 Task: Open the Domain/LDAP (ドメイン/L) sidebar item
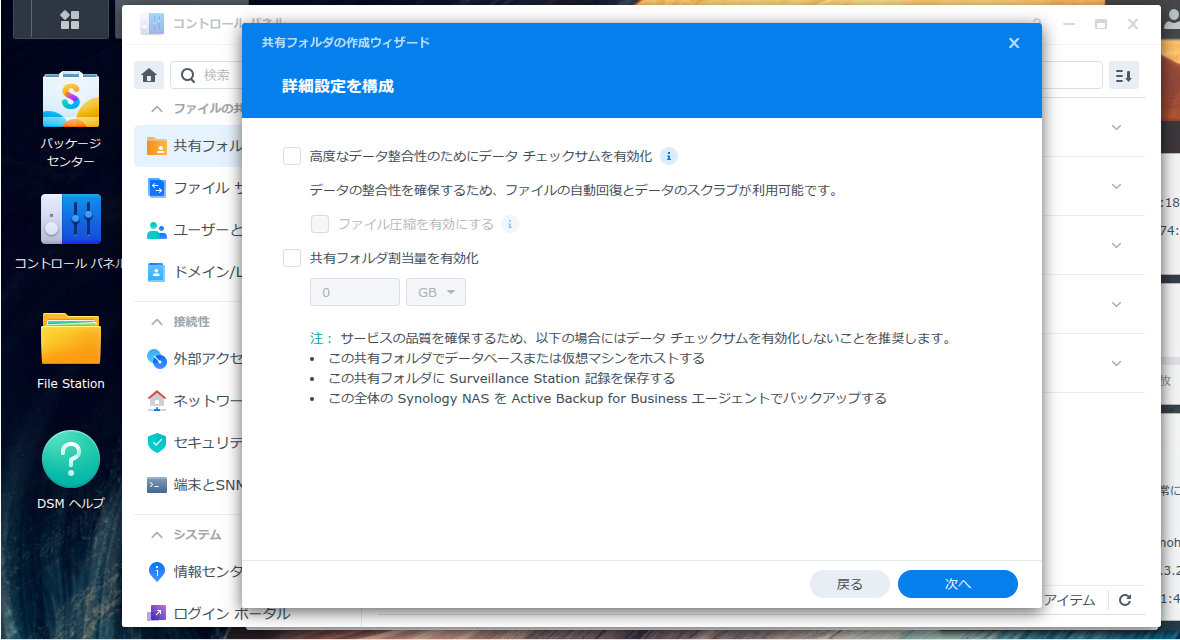(x=188, y=272)
